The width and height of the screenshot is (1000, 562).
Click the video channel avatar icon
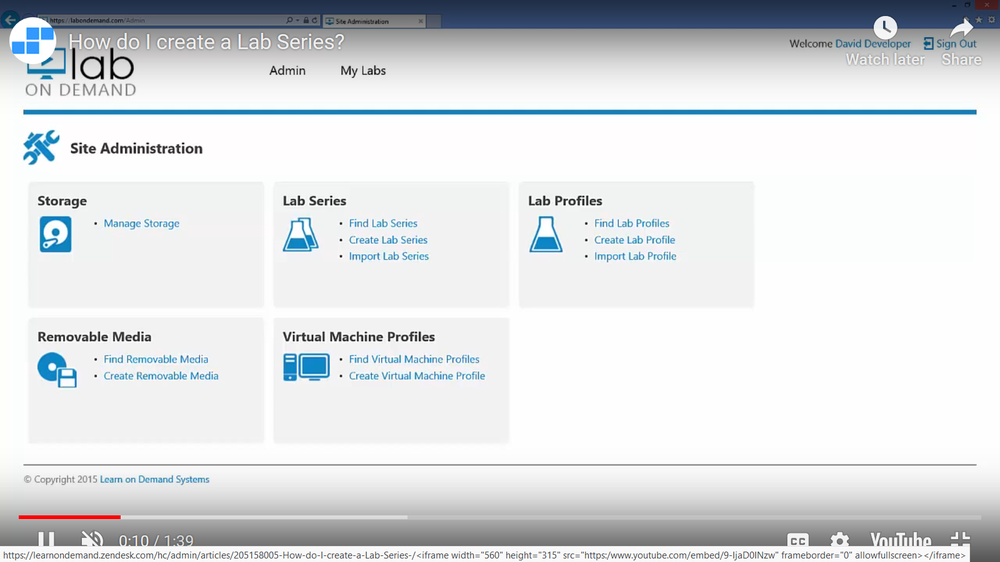pyautogui.click(x=33, y=40)
